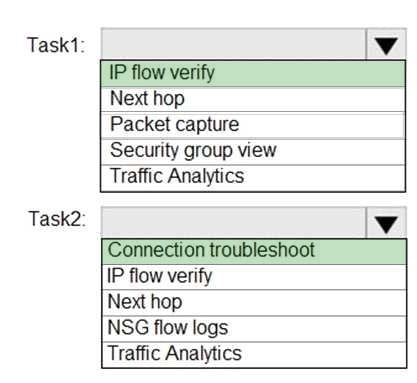Click the empty Task1 selection field
The height and width of the screenshot is (383, 417).
pos(233,45)
